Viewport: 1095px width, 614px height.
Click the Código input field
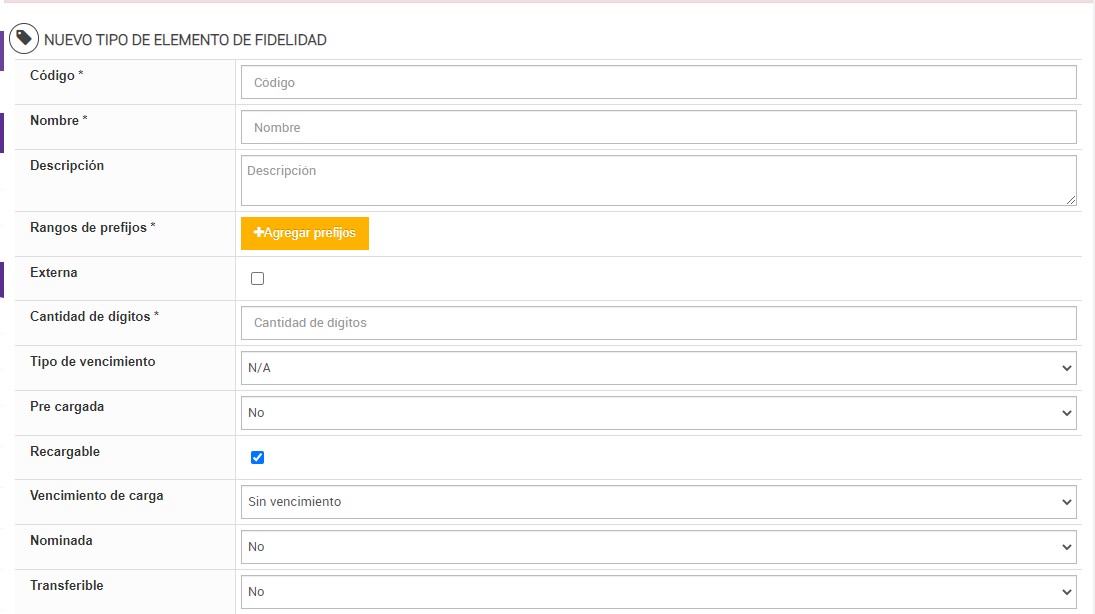pos(658,82)
